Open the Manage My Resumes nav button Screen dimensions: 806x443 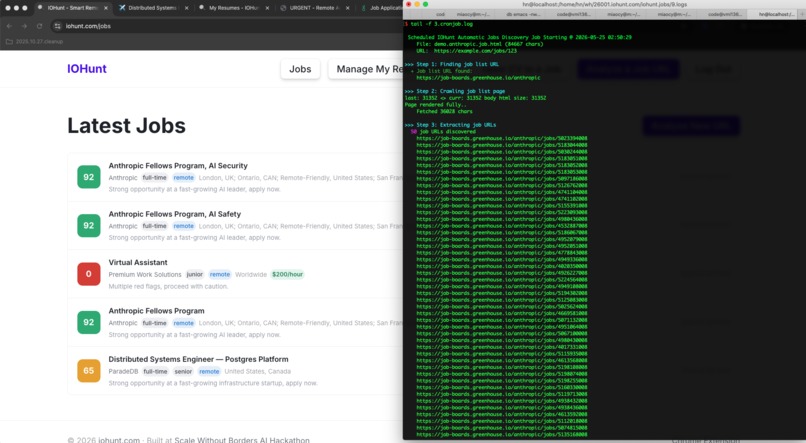(x=366, y=69)
